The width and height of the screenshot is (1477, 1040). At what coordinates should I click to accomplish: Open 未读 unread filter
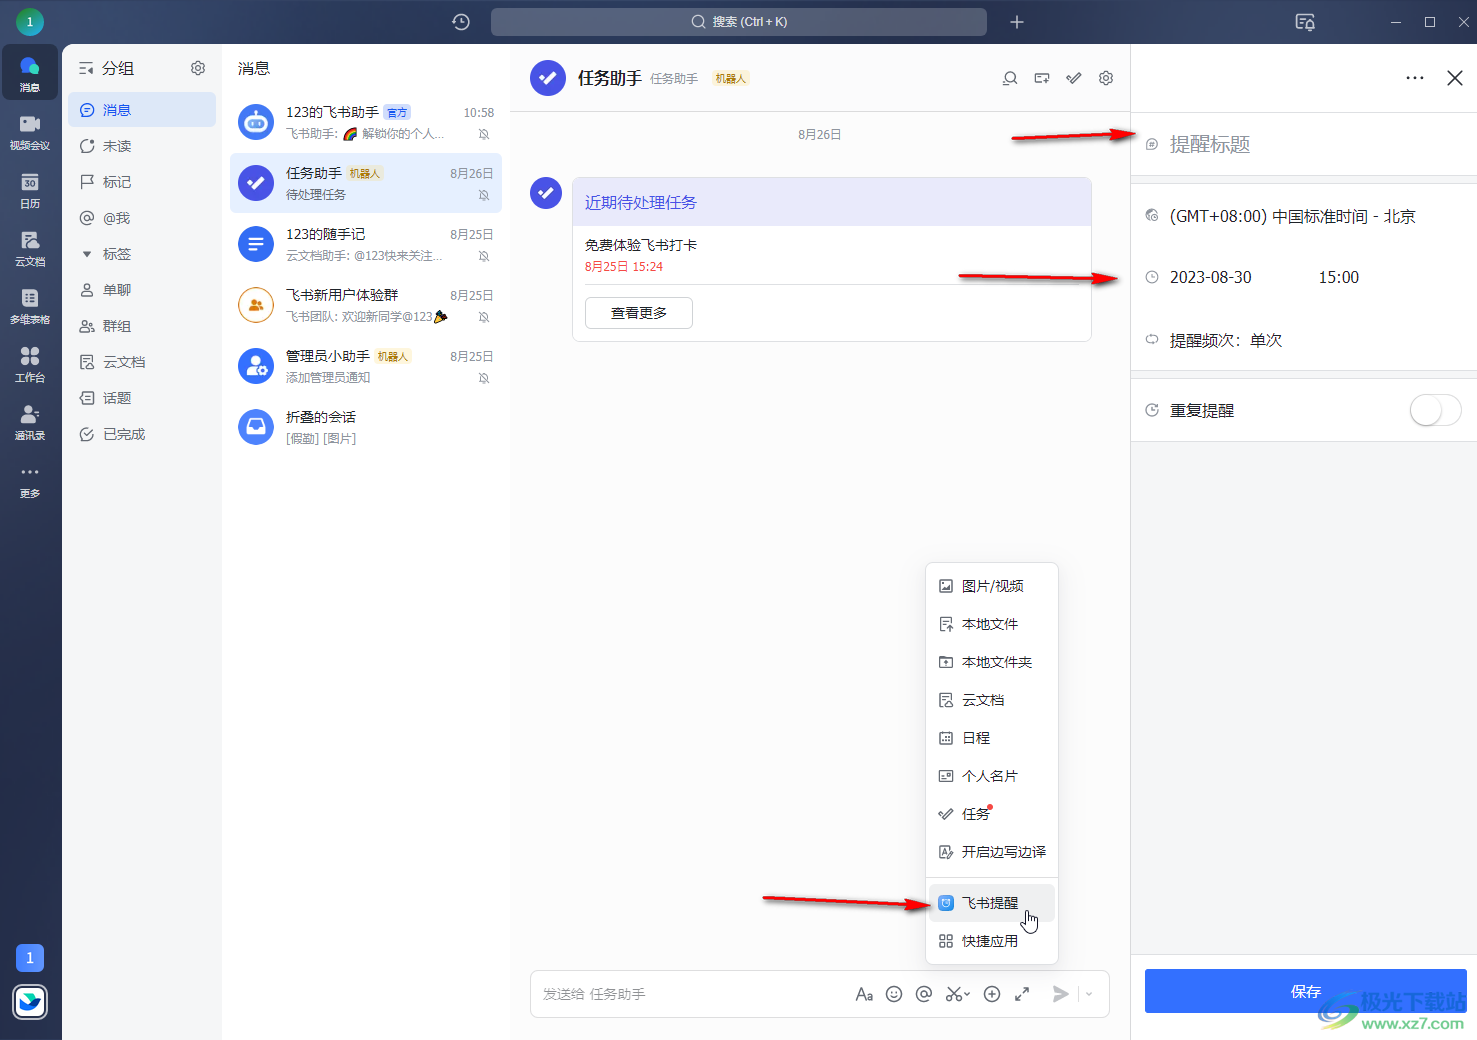[142, 146]
